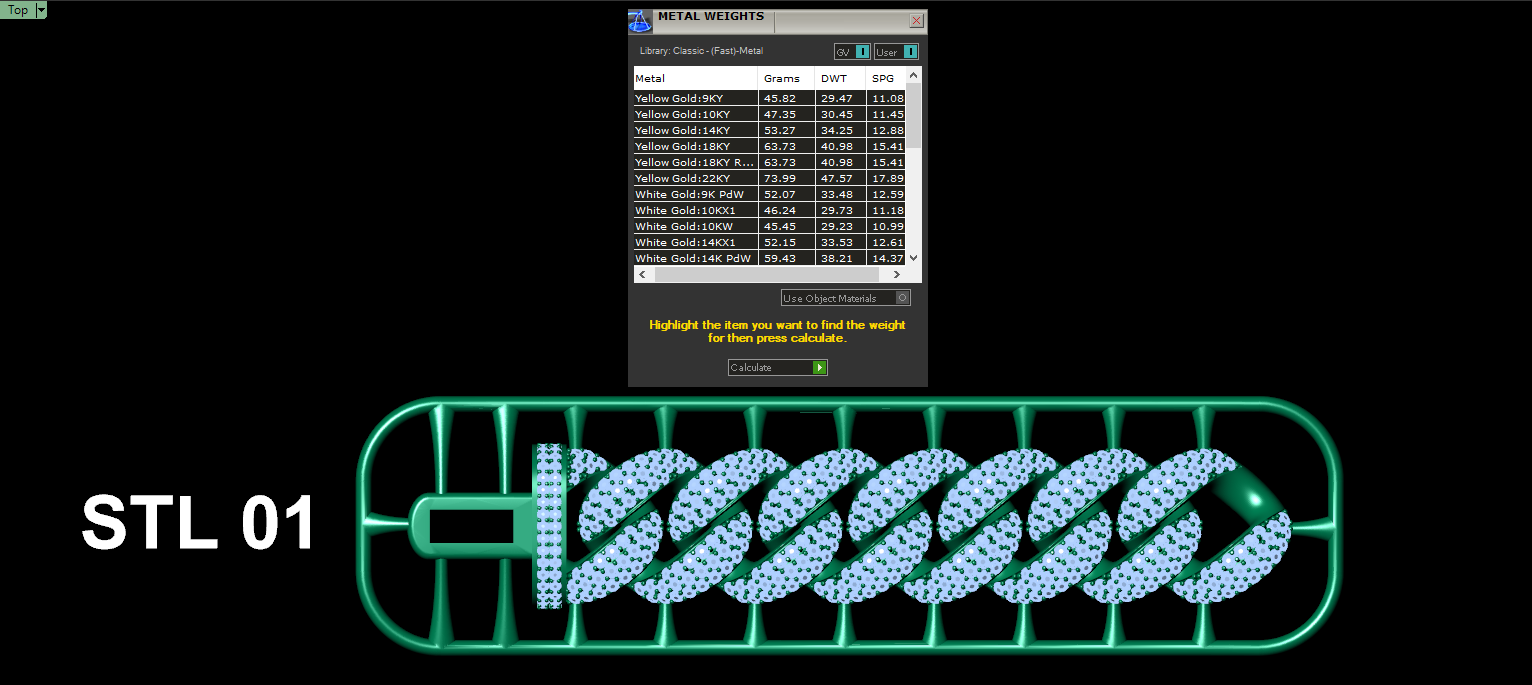Click the DWT column header
This screenshot has height=685, width=1532.
(841, 78)
